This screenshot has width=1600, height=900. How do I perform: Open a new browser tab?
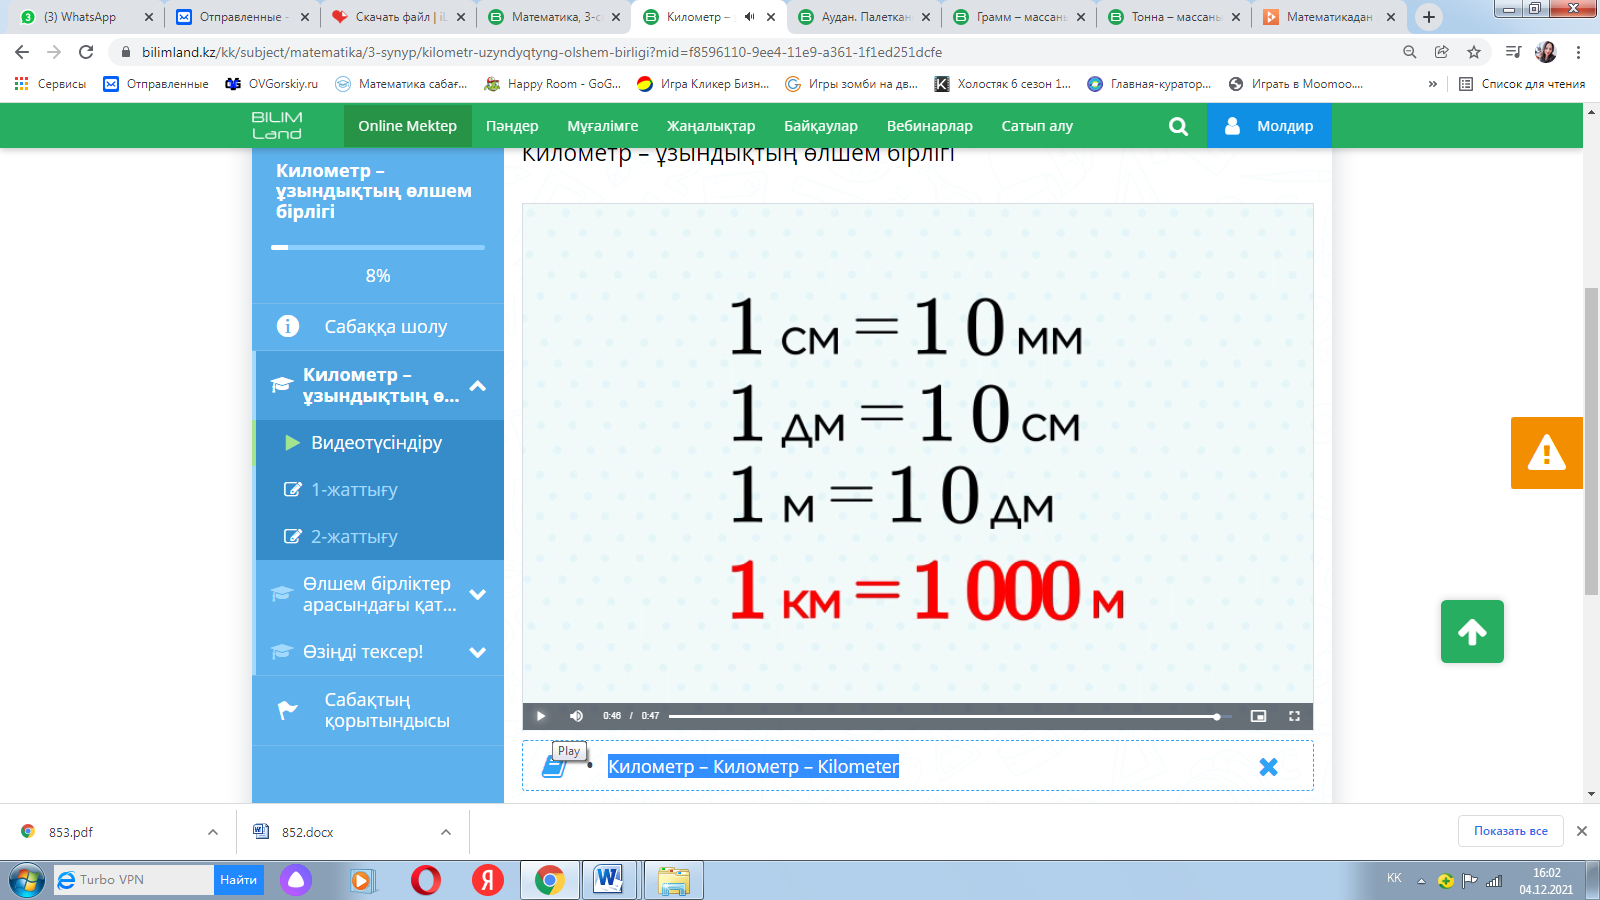coord(1429,17)
